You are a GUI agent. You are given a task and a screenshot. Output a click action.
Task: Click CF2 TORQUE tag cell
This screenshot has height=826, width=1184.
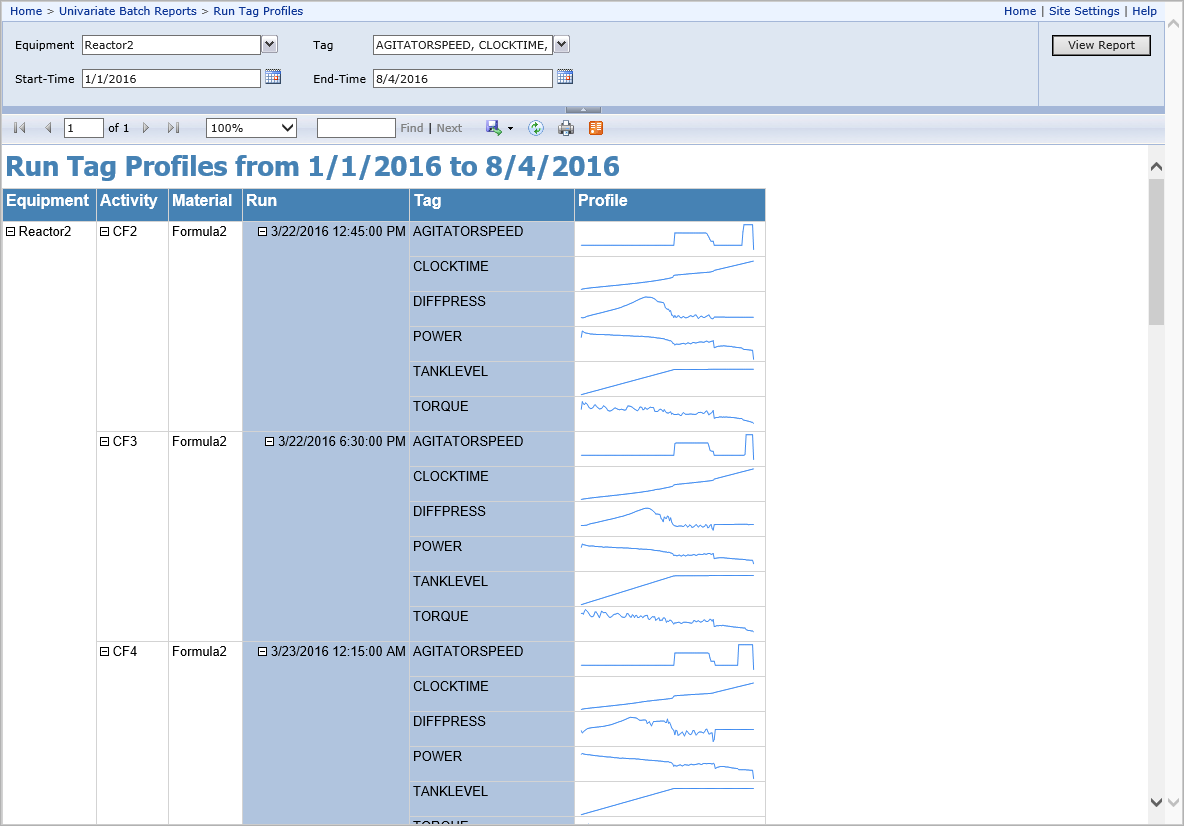[x=492, y=414]
